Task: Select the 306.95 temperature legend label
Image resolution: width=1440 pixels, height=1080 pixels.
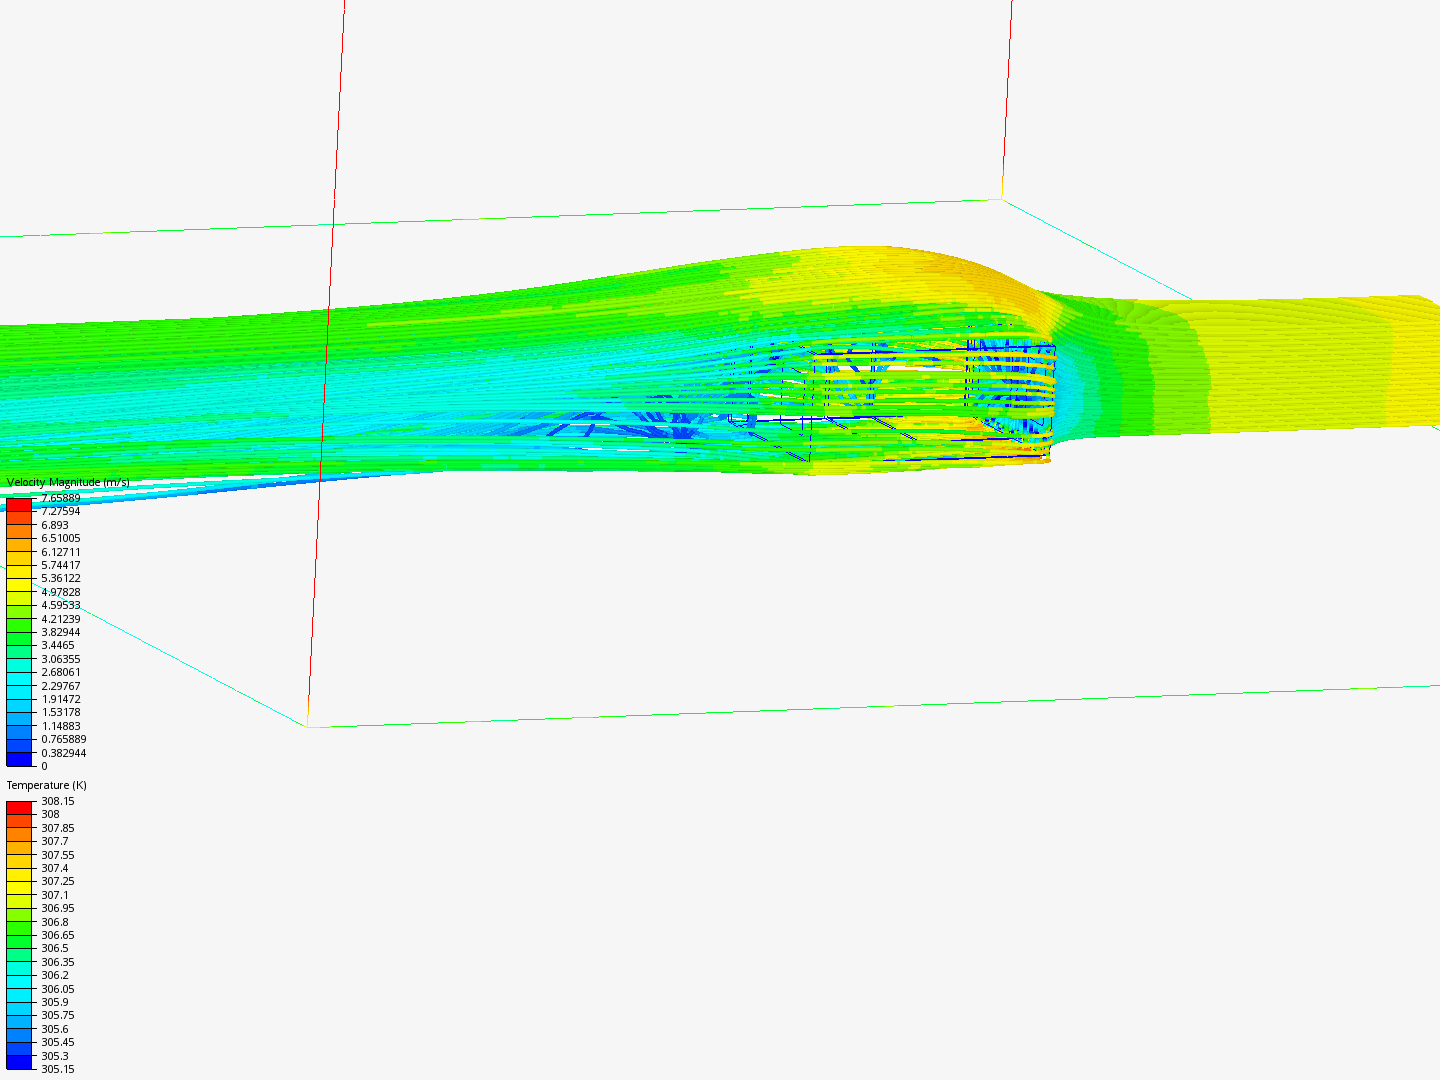Action: pos(57,909)
